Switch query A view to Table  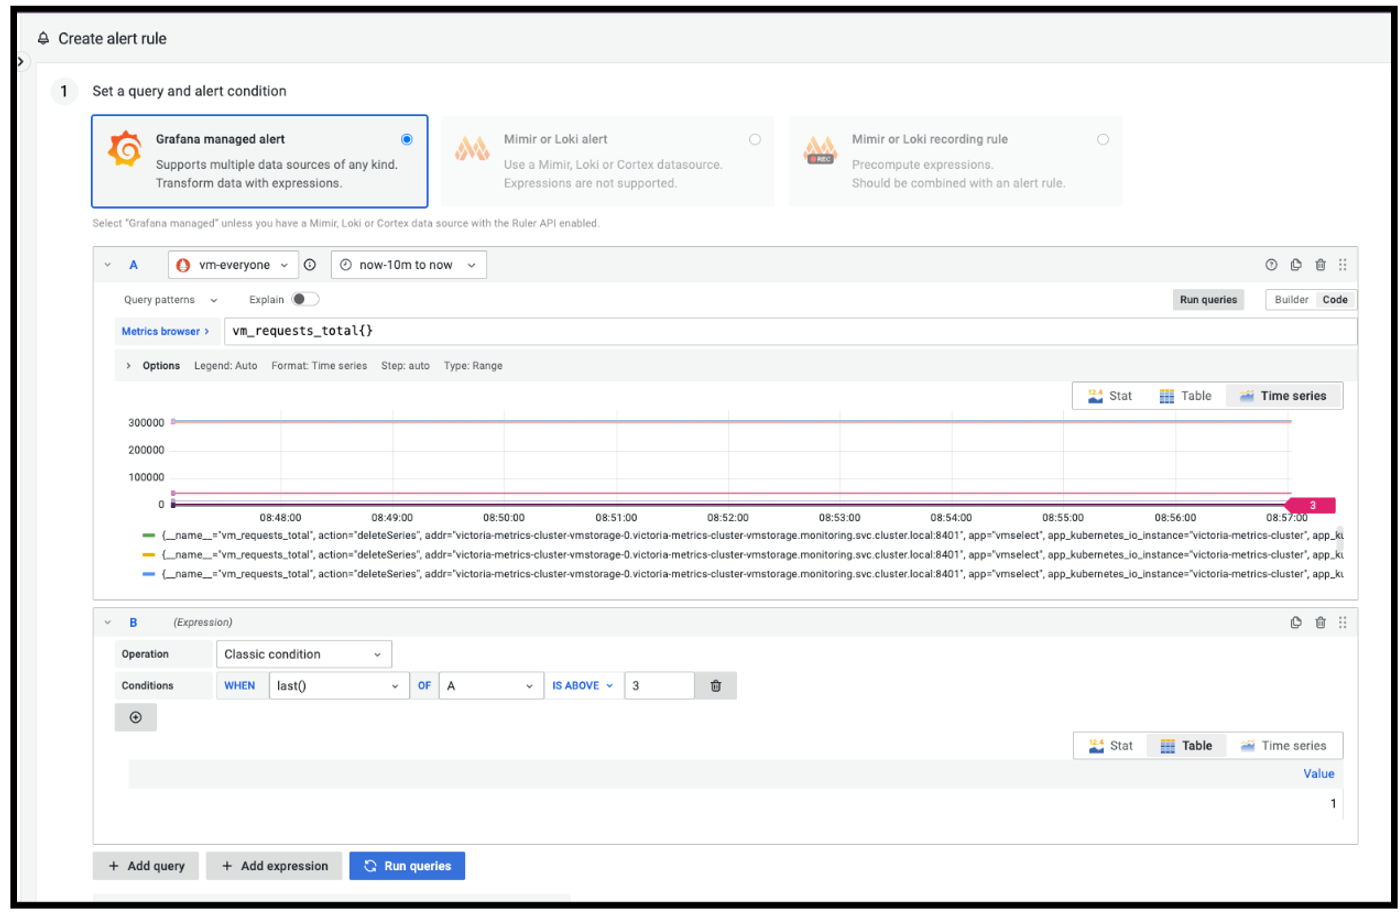tap(1185, 396)
